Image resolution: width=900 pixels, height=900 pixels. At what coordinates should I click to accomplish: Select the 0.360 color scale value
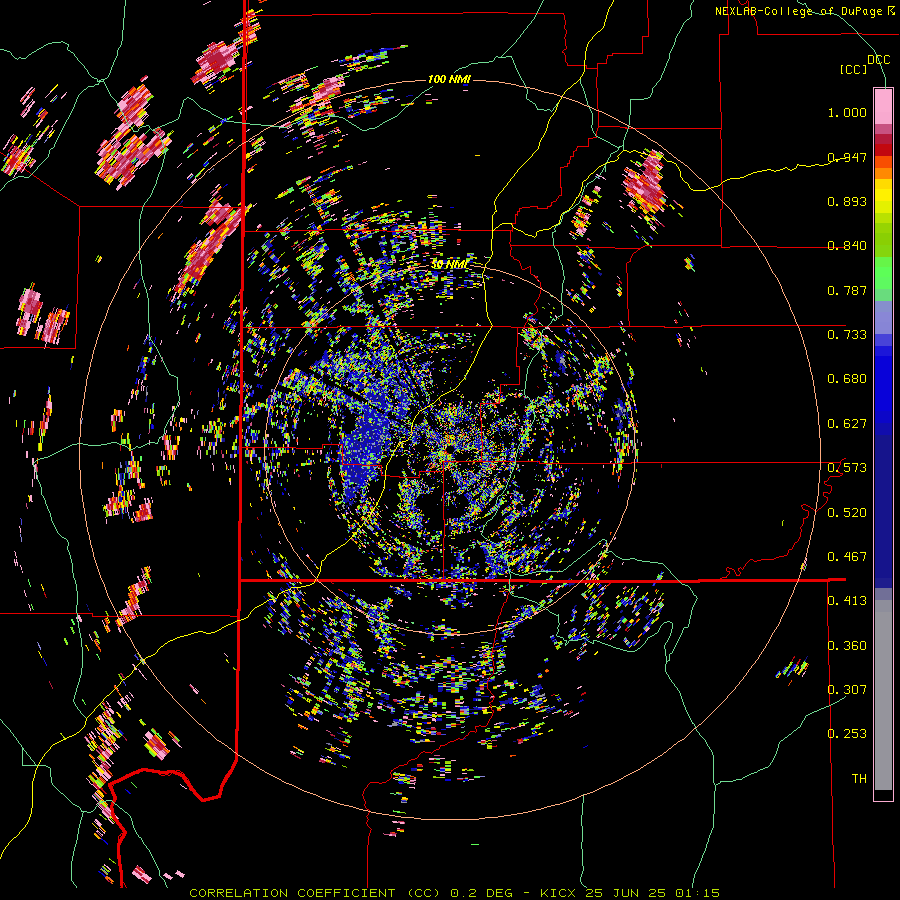click(x=847, y=646)
